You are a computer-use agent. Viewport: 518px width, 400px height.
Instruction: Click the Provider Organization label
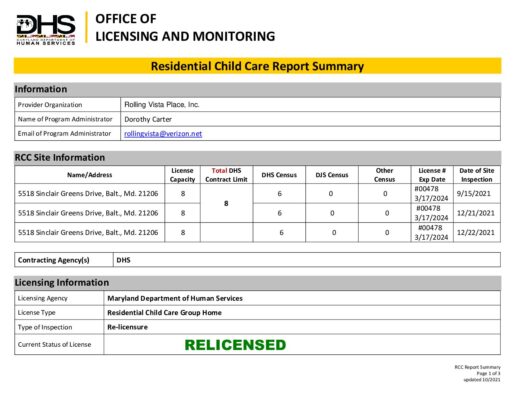(x=50, y=105)
